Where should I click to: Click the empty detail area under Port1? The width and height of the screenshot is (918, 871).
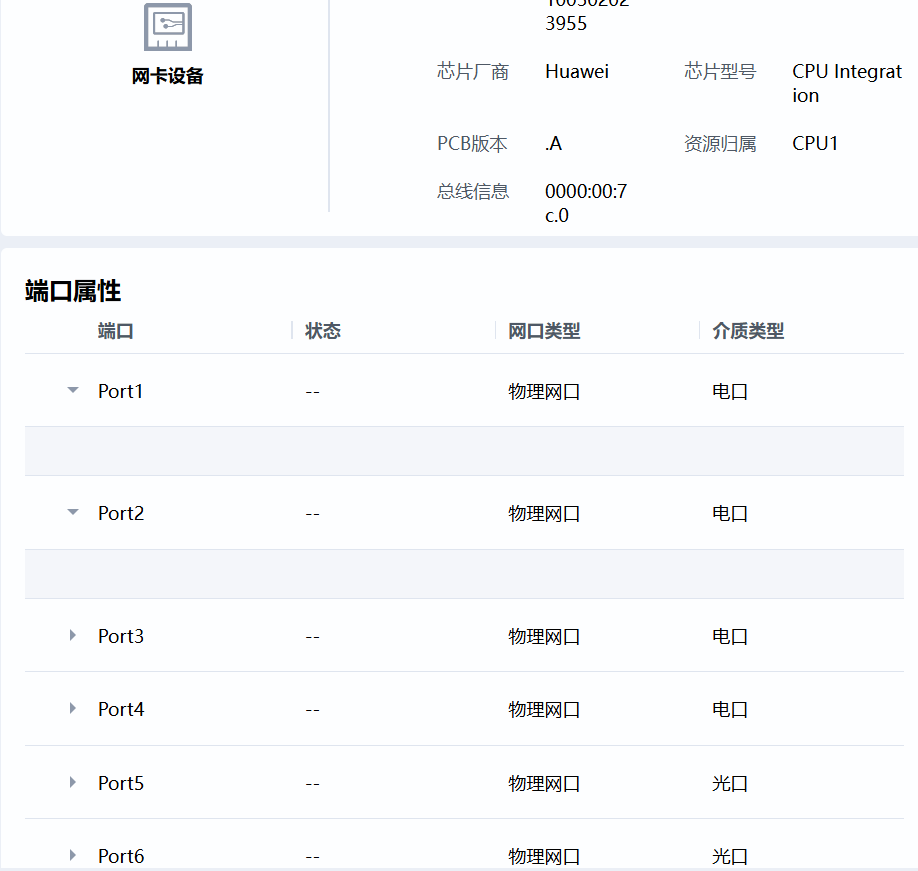pyautogui.click(x=464, y=451)
